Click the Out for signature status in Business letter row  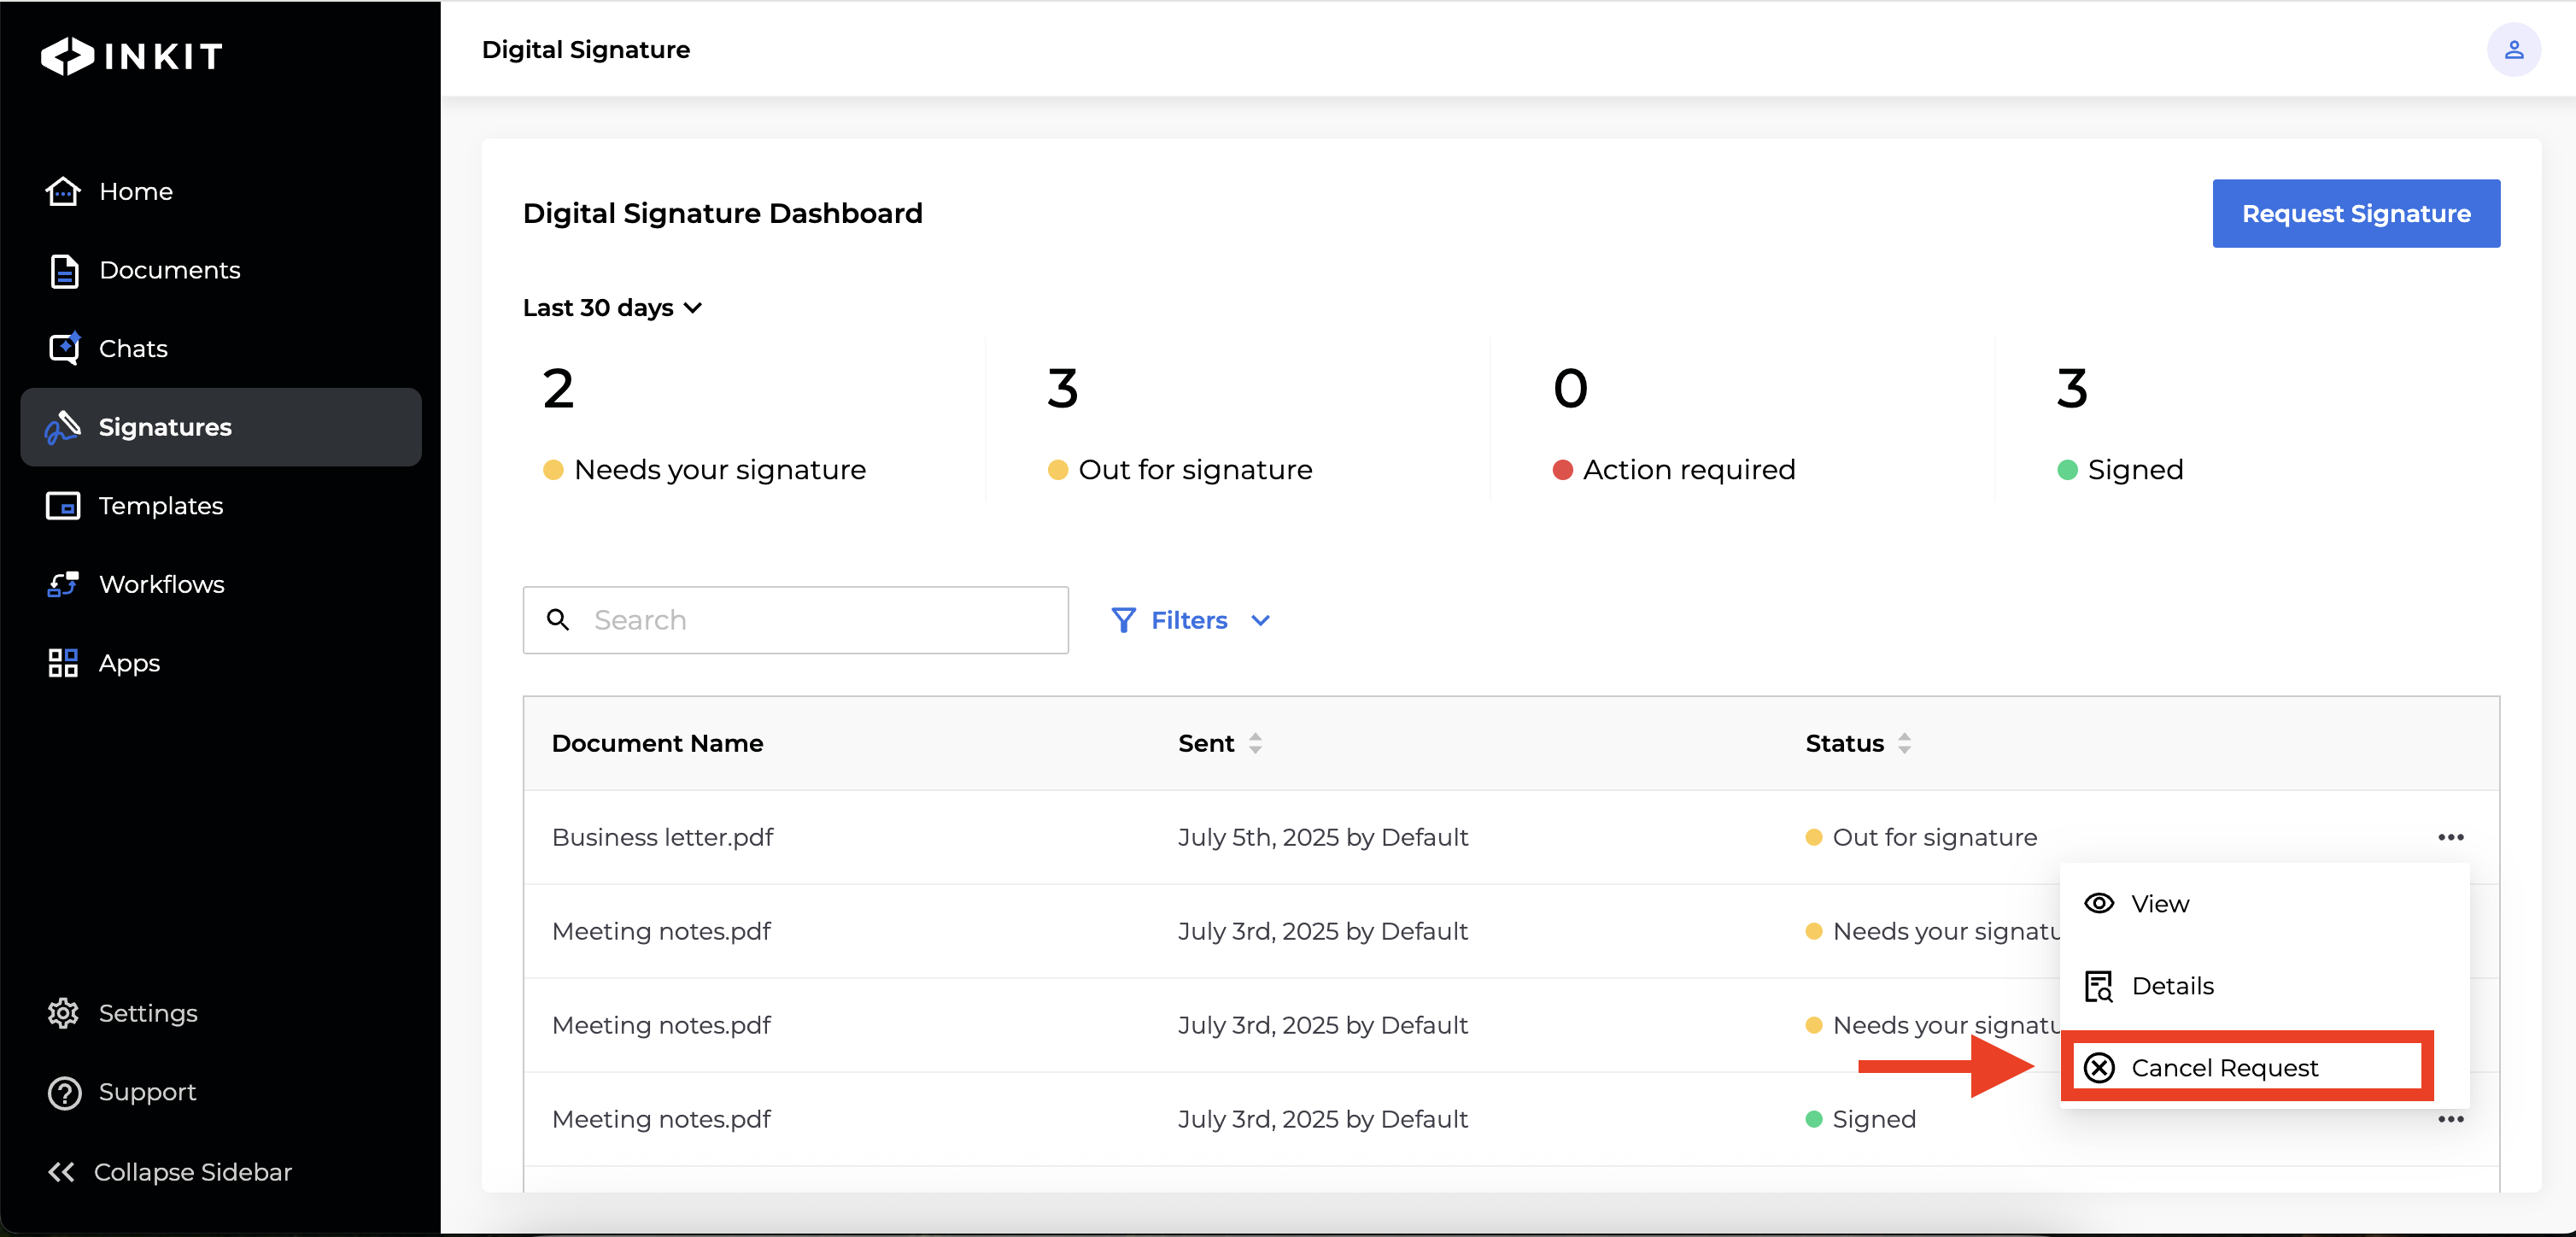point(1920,837)
